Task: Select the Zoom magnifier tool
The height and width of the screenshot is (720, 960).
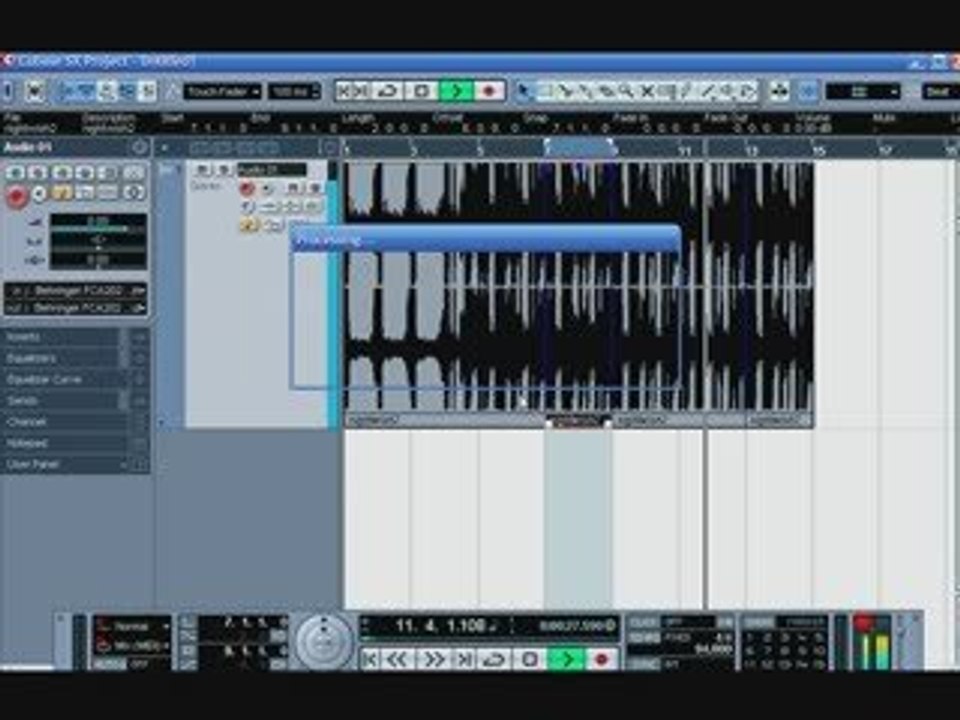Action: click(x=626, y=91)
